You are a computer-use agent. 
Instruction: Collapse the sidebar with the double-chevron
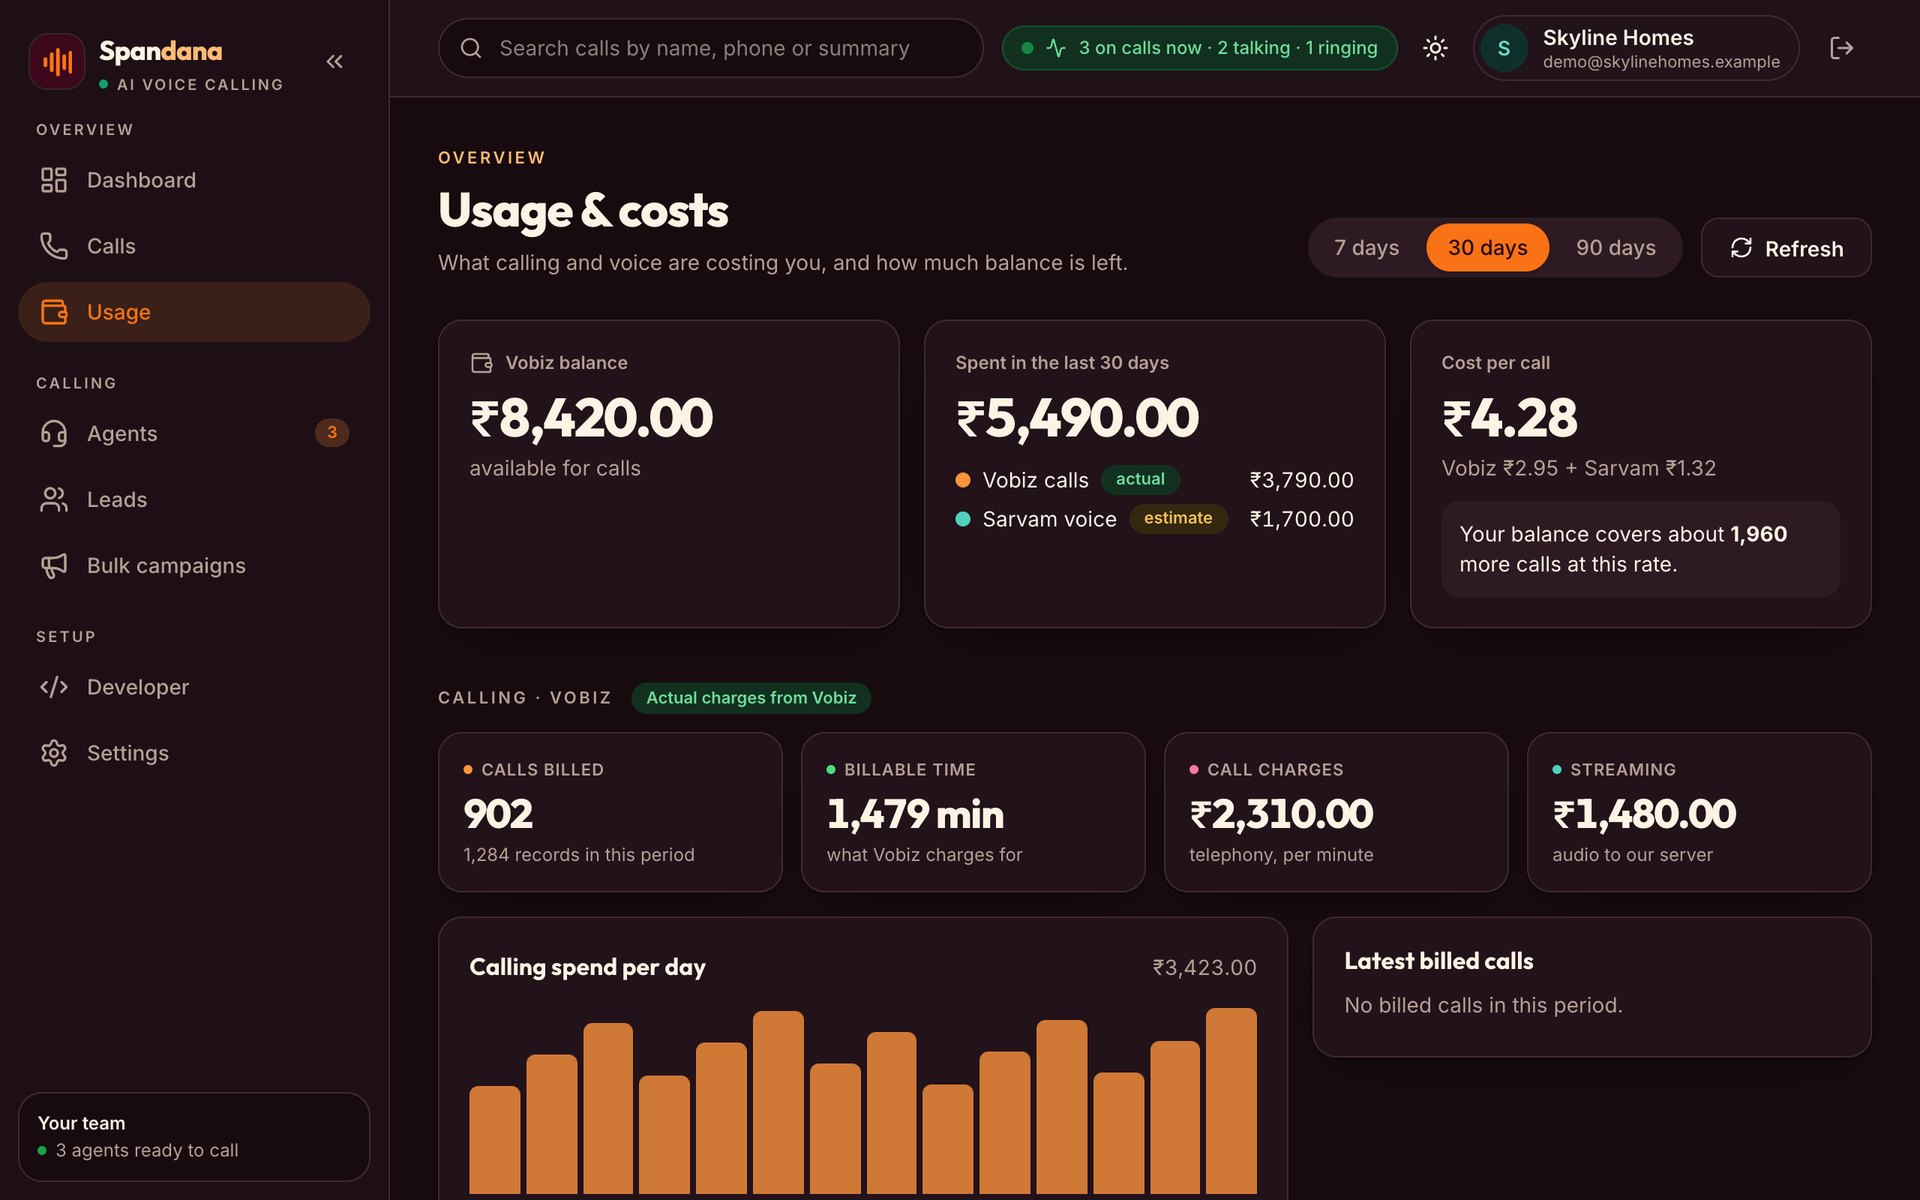point(335,62)
